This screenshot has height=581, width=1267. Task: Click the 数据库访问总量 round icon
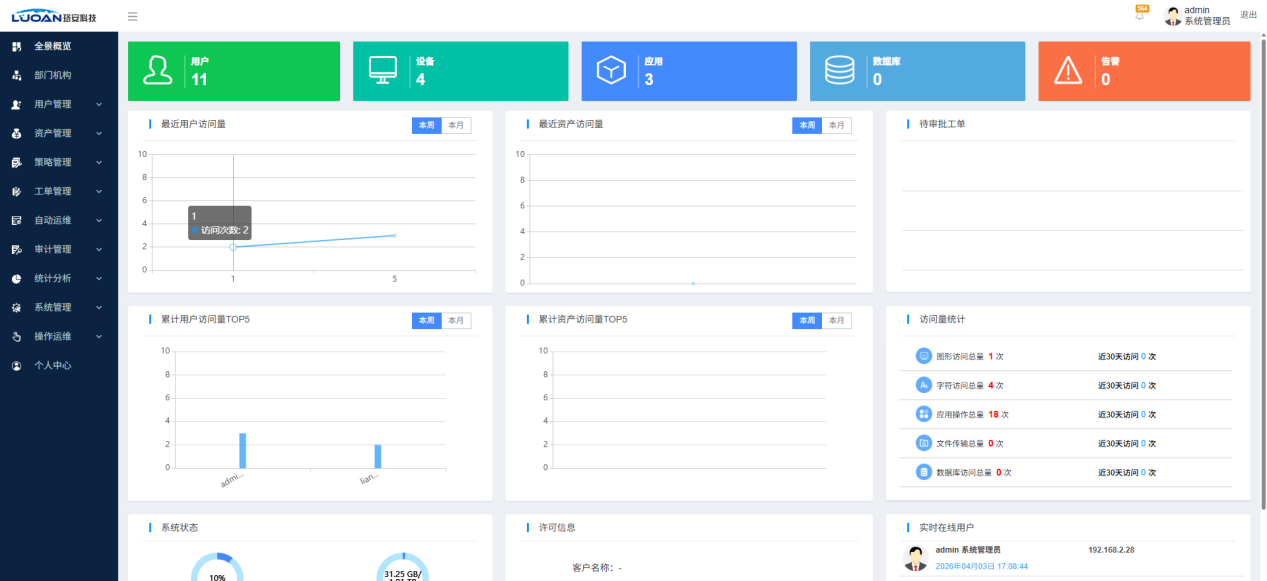coord(923,472)
